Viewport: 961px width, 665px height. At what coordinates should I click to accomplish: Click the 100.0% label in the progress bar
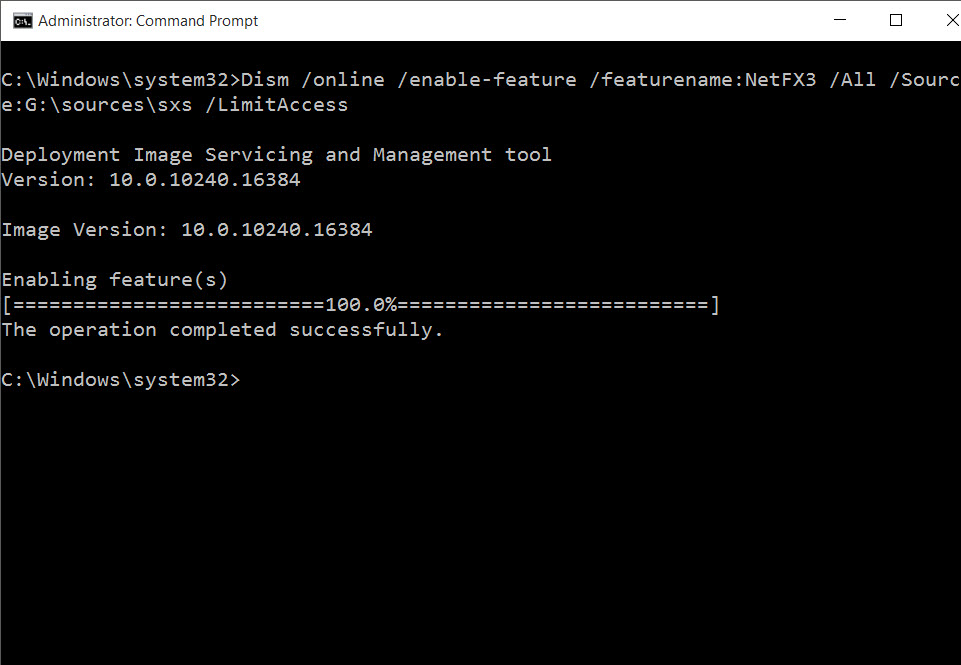coord(361,305)
